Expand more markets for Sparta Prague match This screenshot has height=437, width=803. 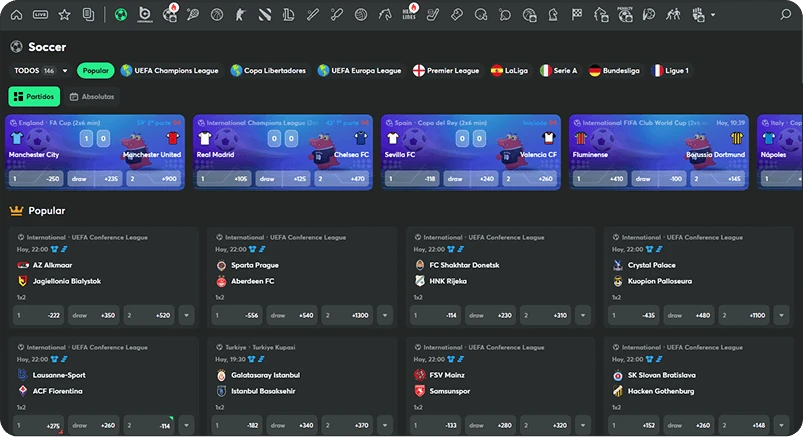(x=386, y=316)
